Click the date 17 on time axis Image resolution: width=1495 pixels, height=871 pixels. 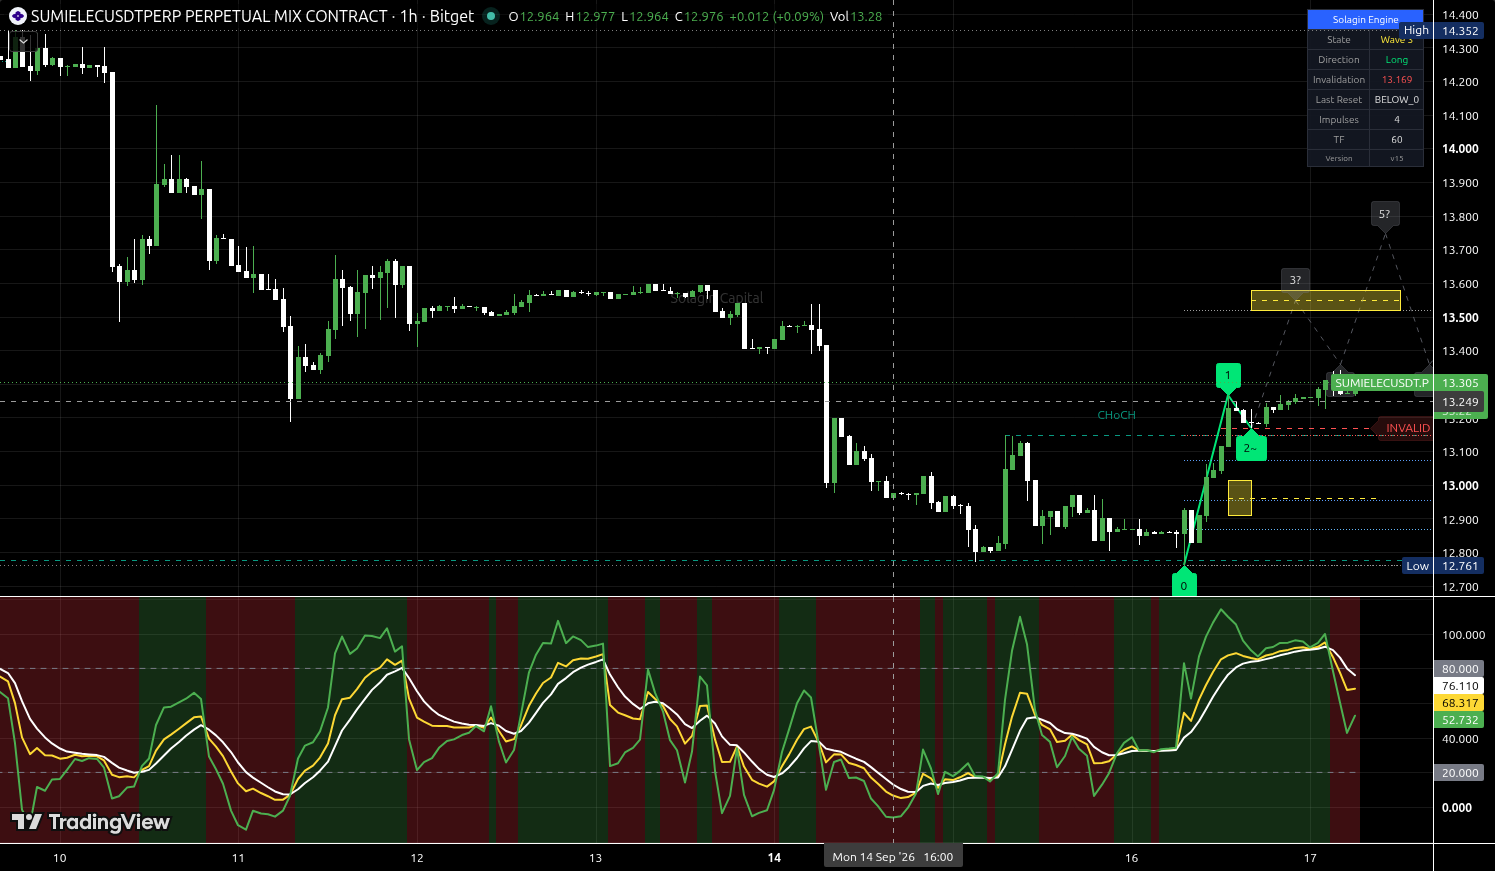(x=1310, y=858)
